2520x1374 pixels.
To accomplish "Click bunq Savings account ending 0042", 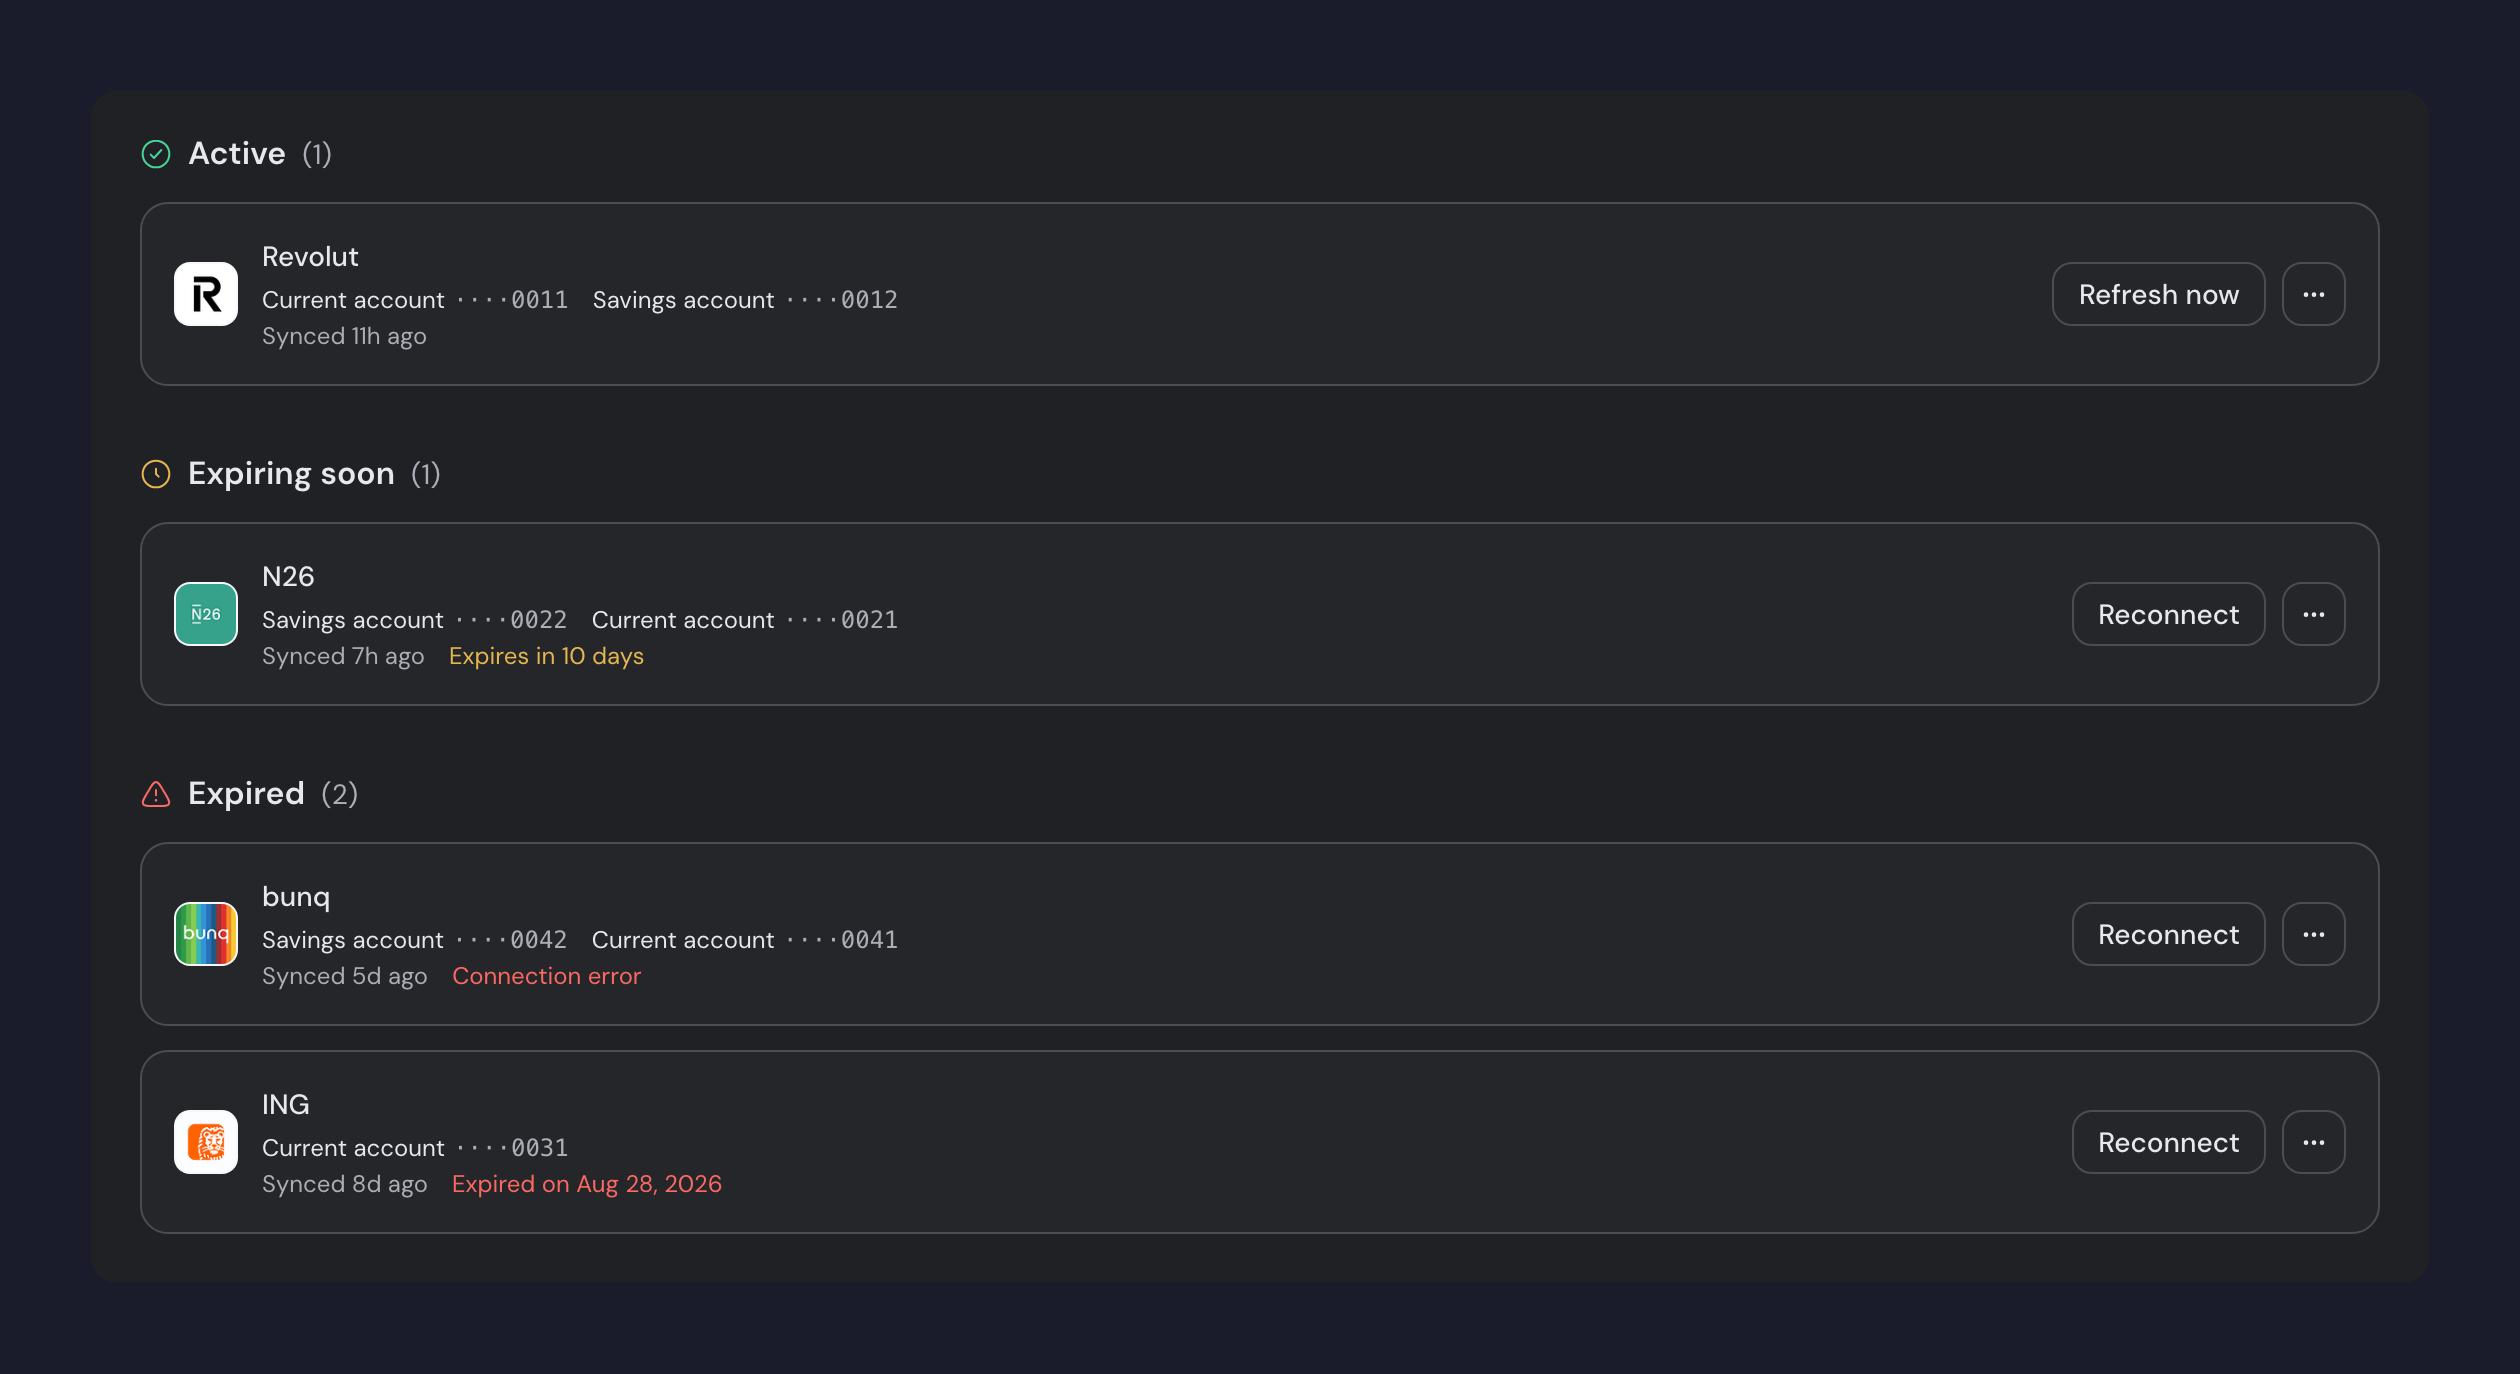I will (x=415, y=940).
